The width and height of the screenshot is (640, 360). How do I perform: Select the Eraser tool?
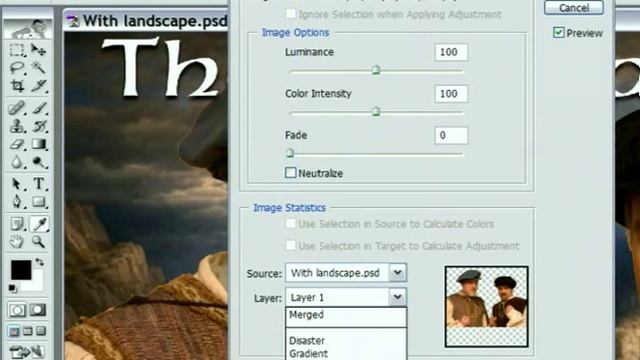(x=17, y=144)
